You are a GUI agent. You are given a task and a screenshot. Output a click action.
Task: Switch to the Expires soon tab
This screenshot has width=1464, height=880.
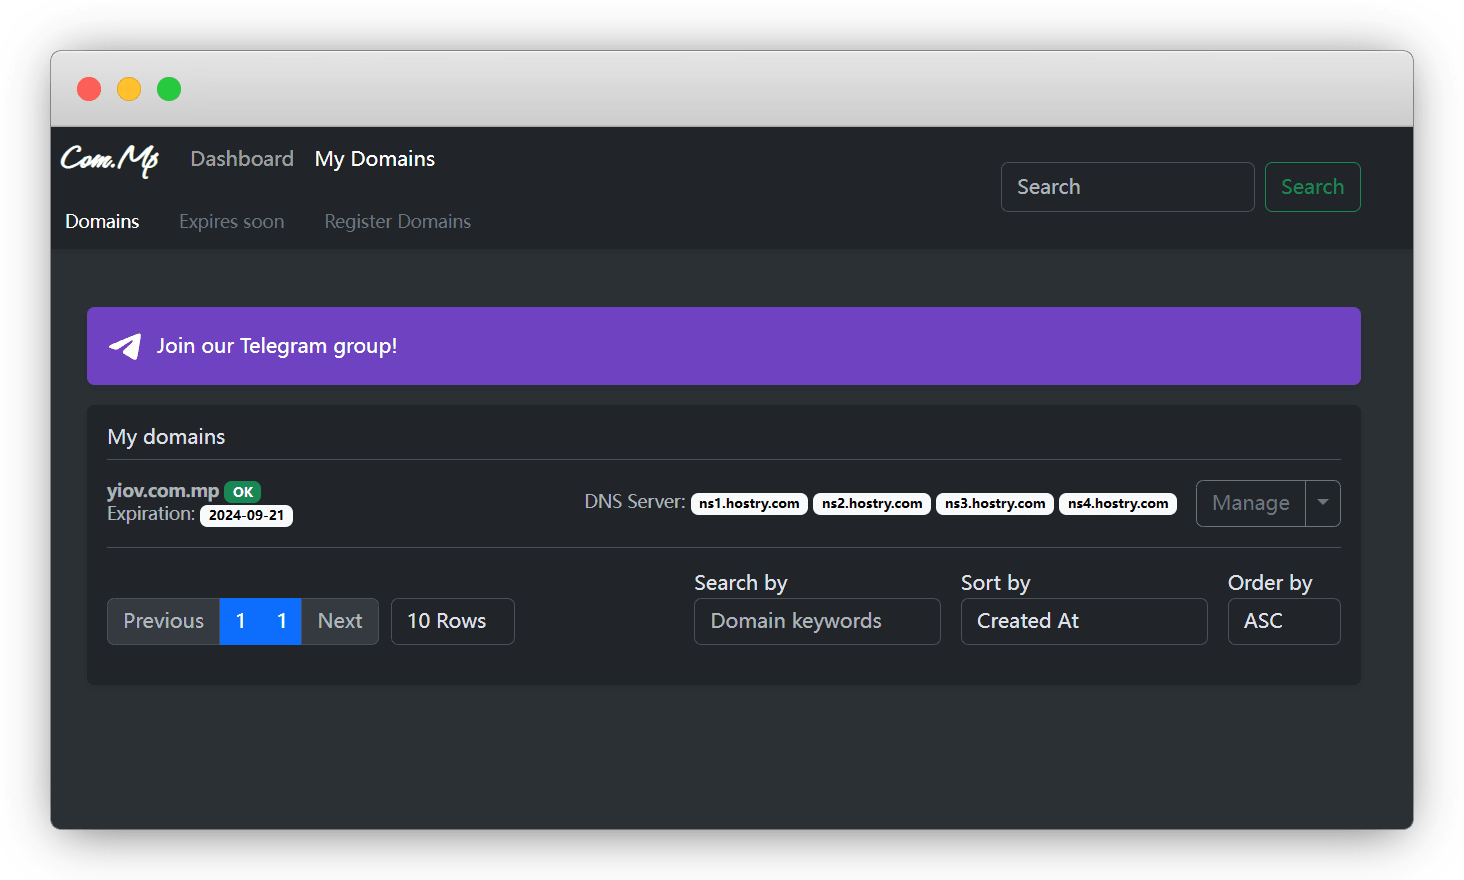[x=231, y=221]
